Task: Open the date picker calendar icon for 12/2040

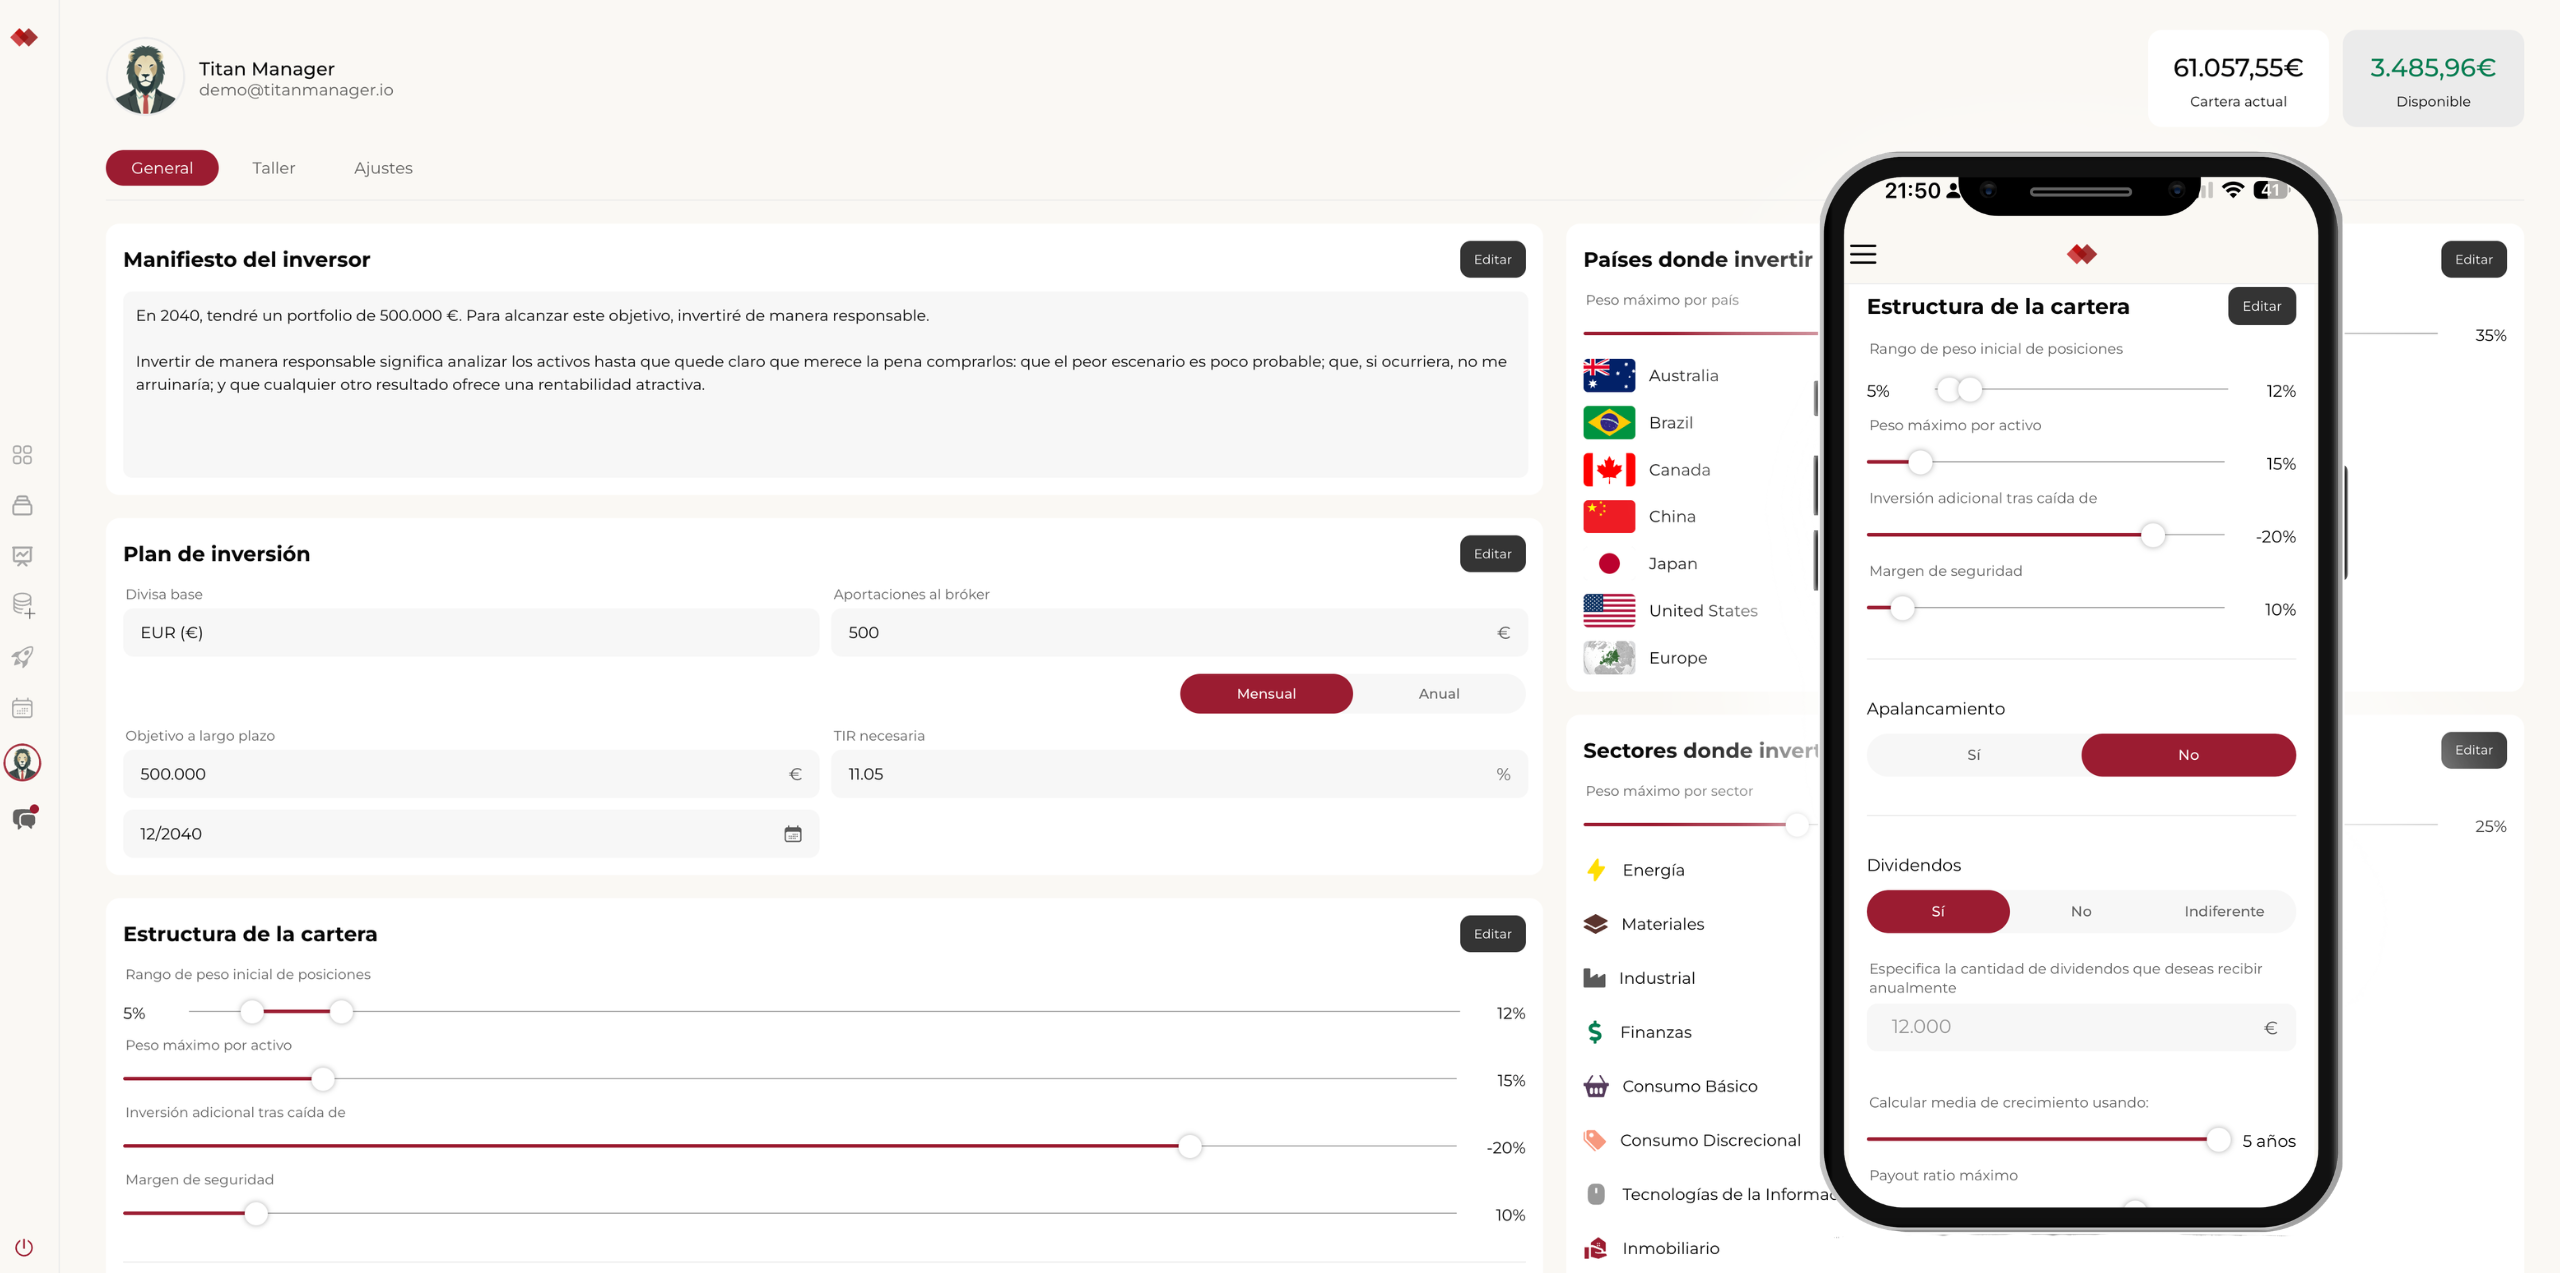Action: pyautogui.click(x=792, y=834)
